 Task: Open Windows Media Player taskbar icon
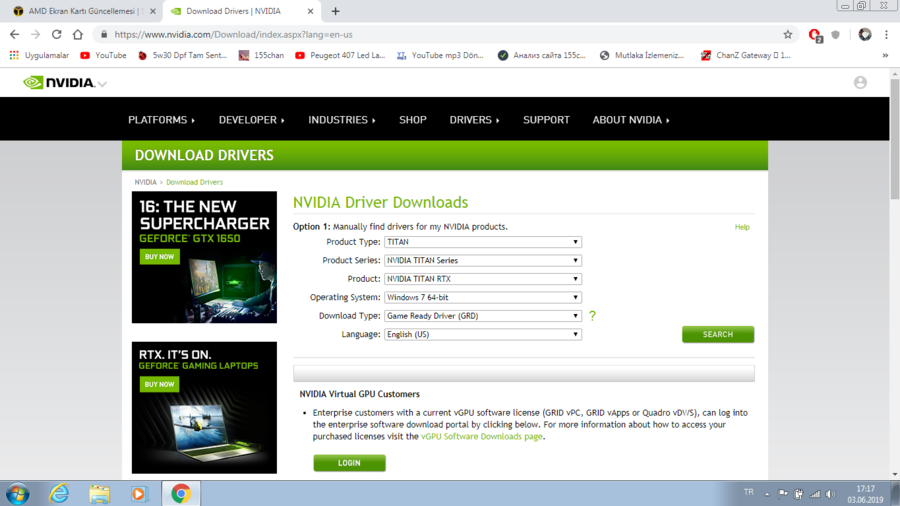click(139, 493)
